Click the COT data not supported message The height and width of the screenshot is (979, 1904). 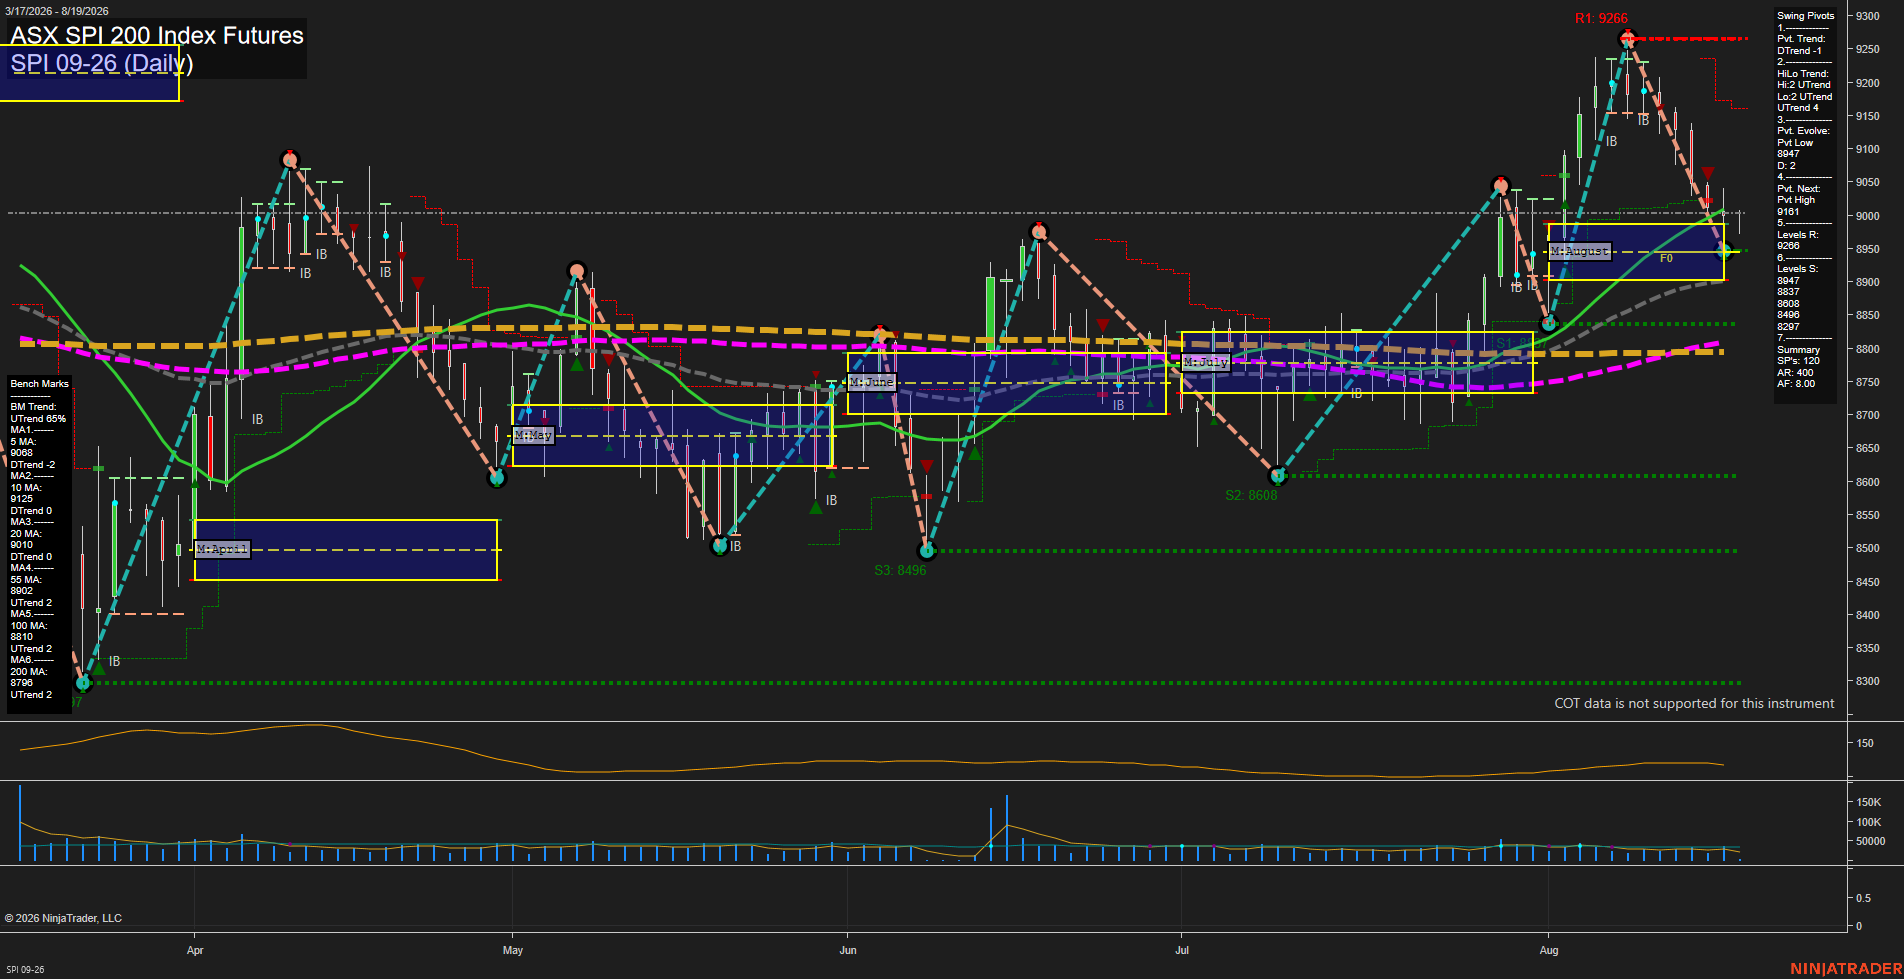(1694, 703)
